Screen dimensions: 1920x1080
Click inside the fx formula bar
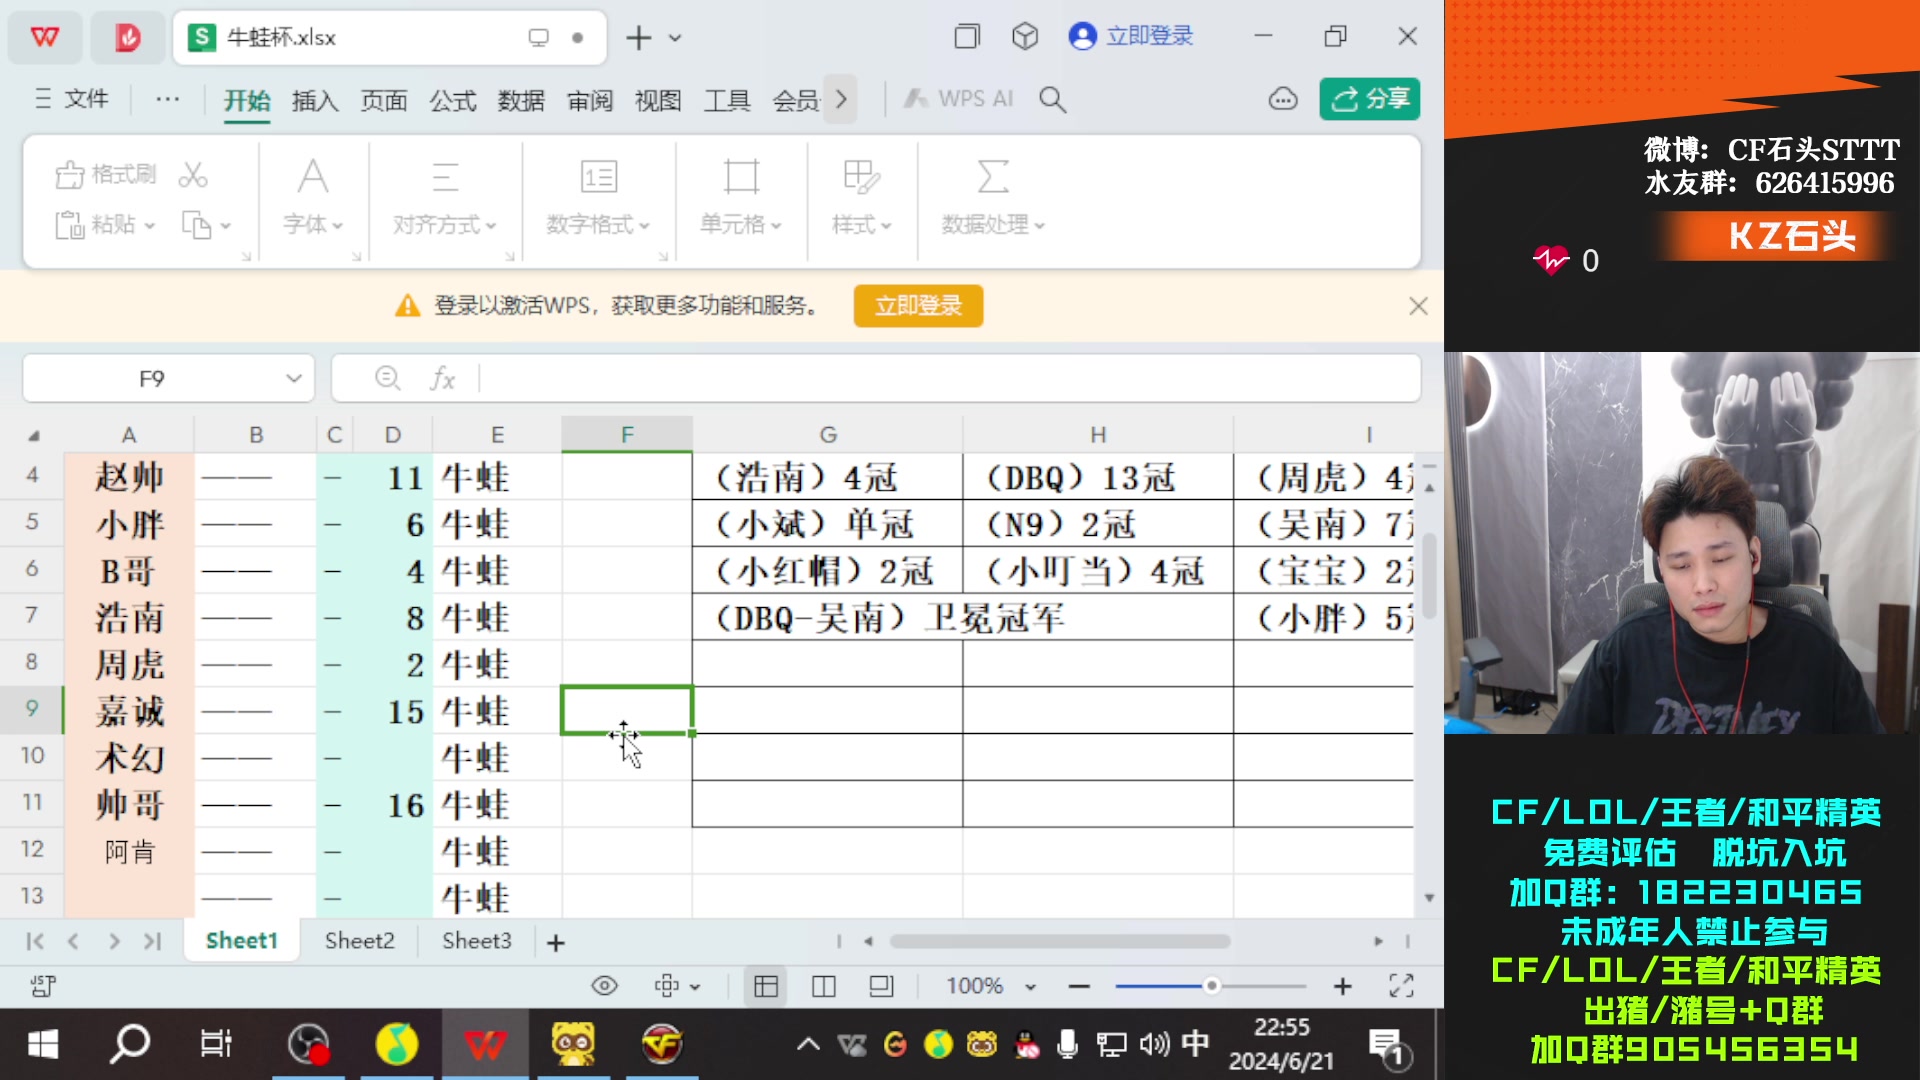[700, 378]
